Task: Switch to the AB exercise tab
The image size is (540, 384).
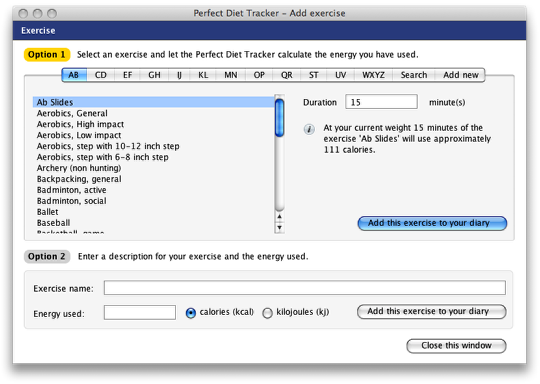Action: [x=74, y=75]
